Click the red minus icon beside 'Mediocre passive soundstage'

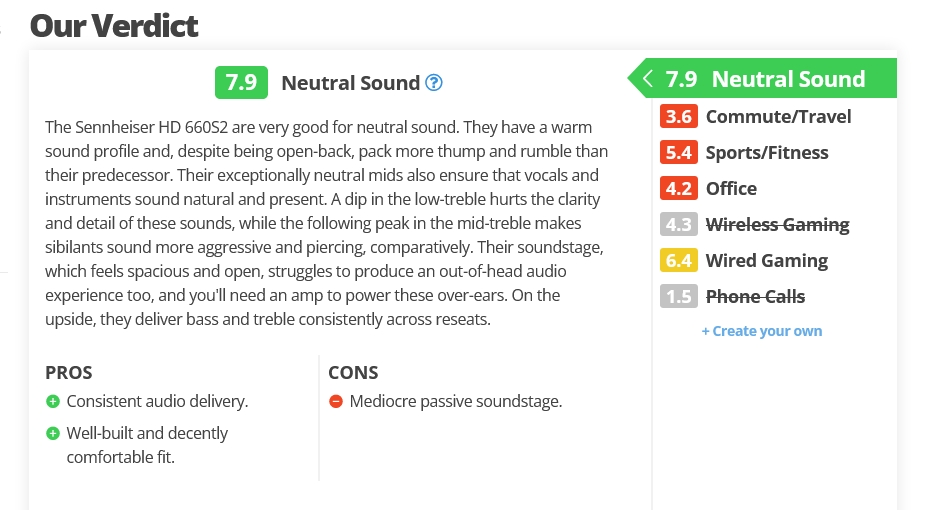click(x=336, y=402)
